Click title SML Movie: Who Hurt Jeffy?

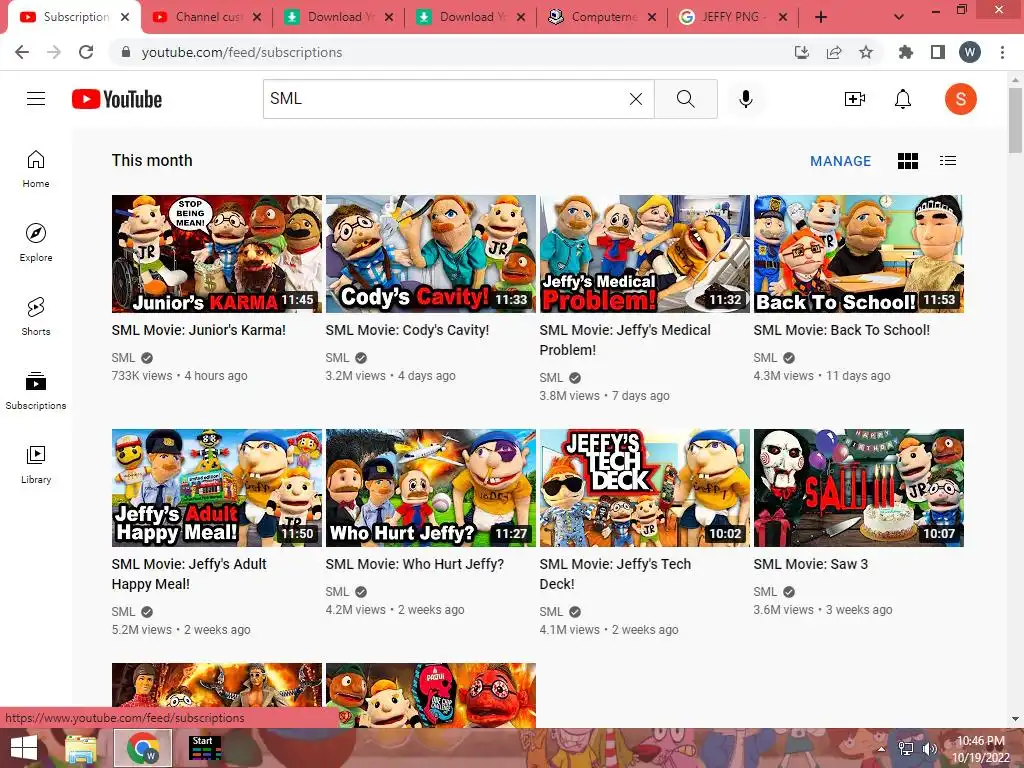tap(415, 564)
